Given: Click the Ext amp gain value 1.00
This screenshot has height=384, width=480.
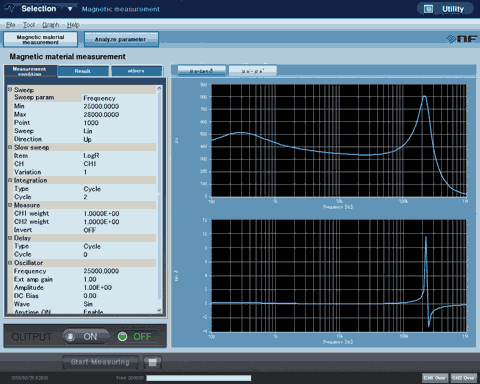Looking at the screenshot, I should 90,279.
